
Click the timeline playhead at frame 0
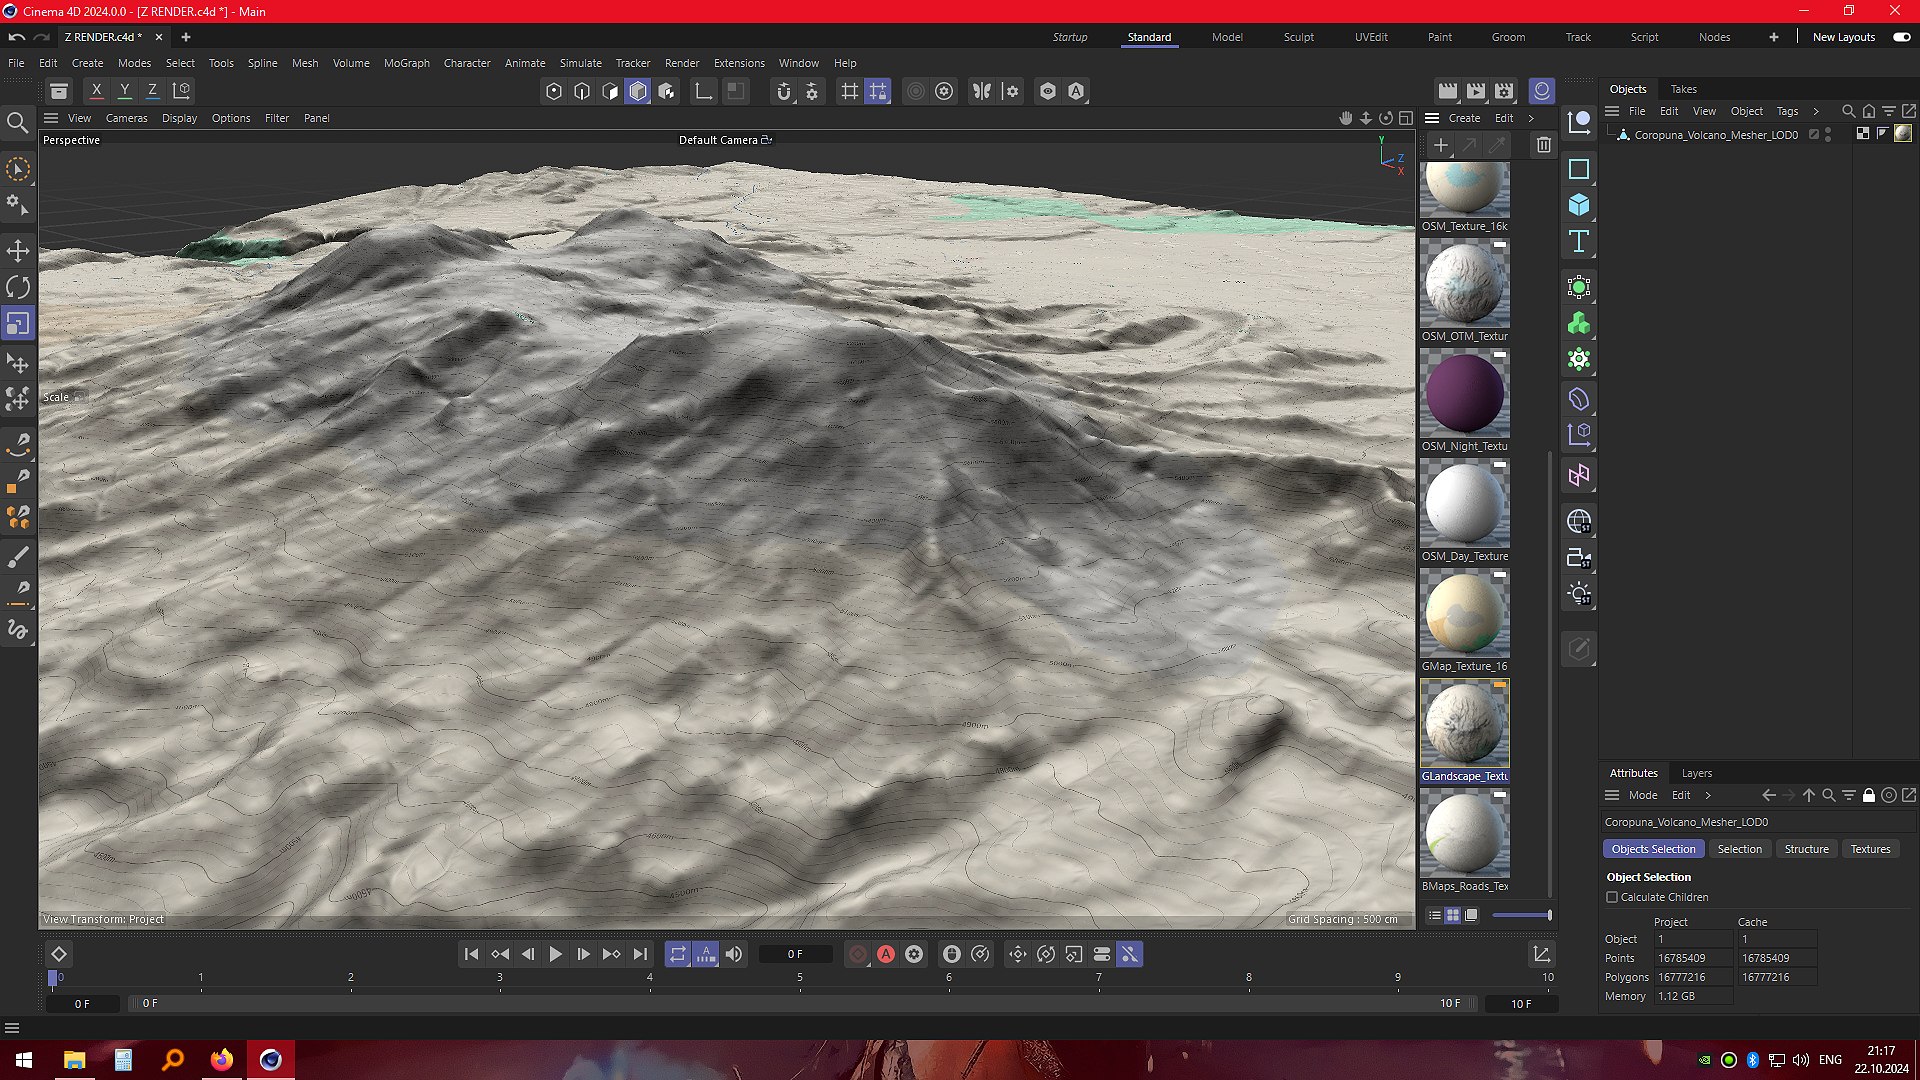click(53, 979)
